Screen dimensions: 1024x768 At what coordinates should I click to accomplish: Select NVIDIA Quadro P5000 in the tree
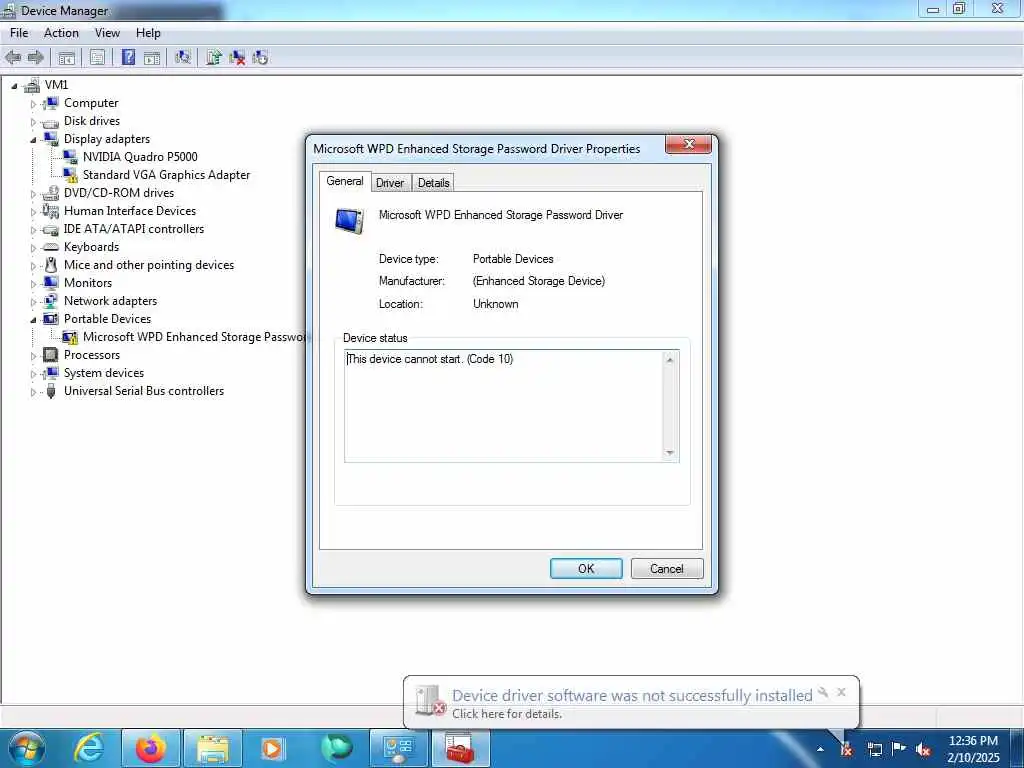[140, 157]
